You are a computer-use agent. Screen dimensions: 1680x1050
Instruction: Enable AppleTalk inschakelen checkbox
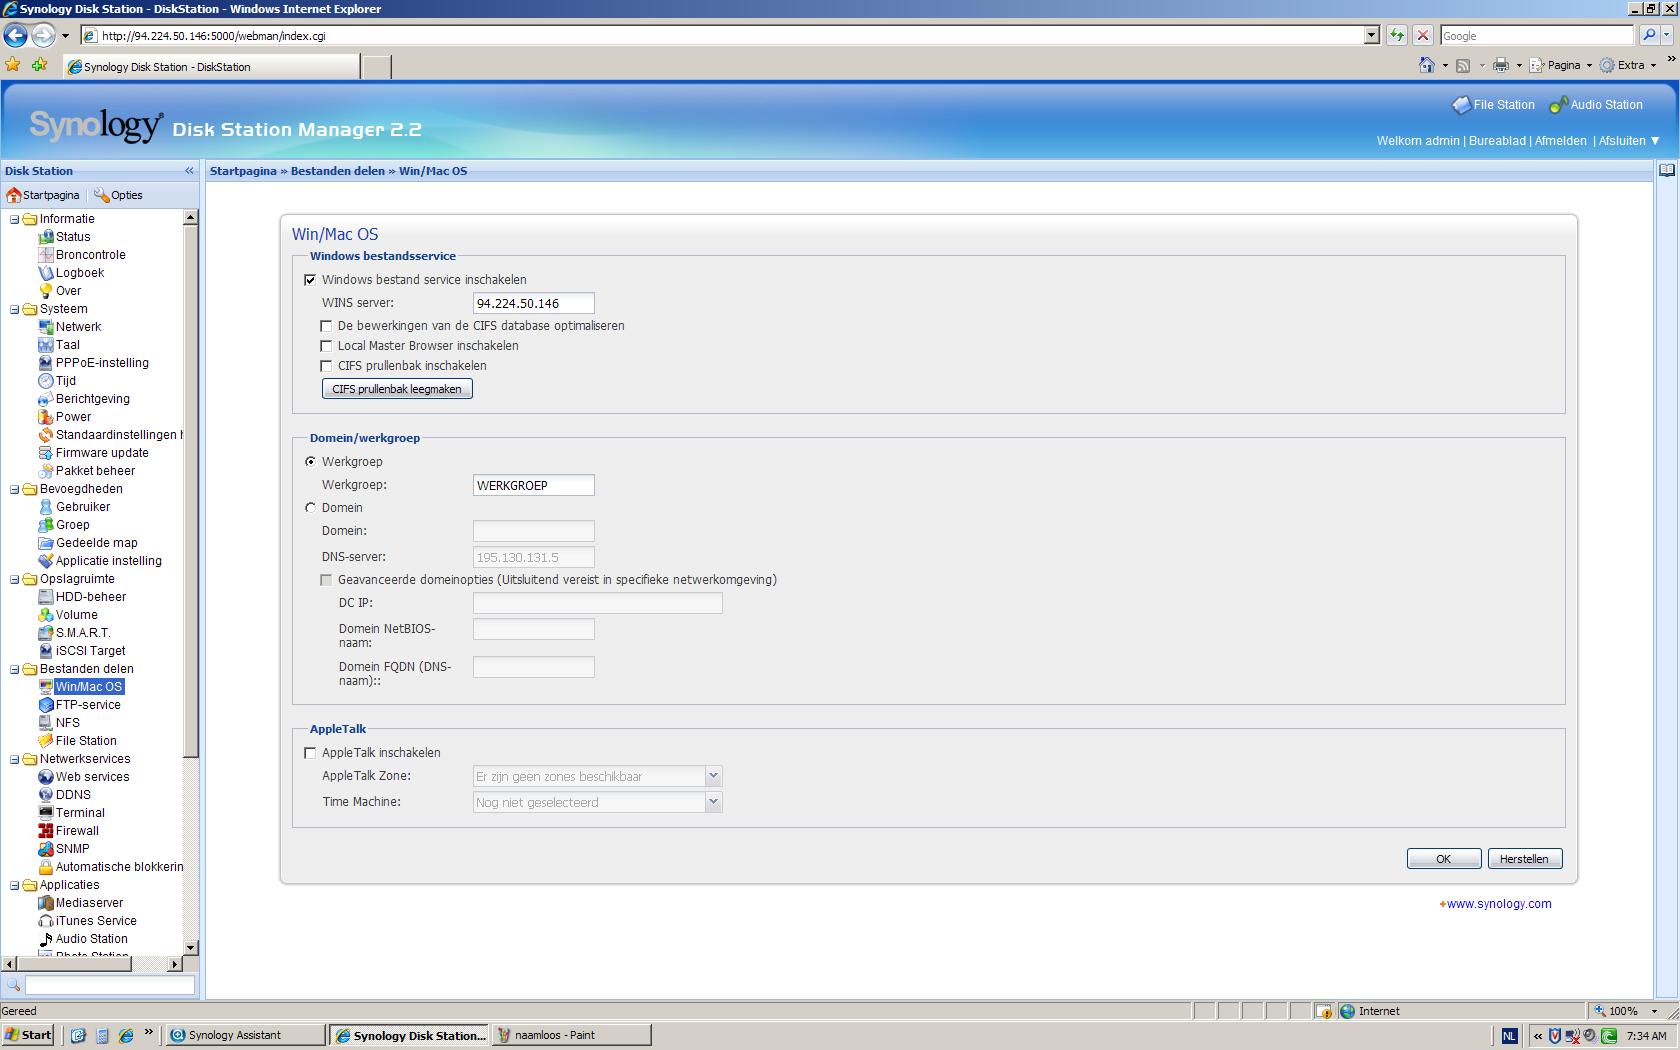[x=310, y=753]
